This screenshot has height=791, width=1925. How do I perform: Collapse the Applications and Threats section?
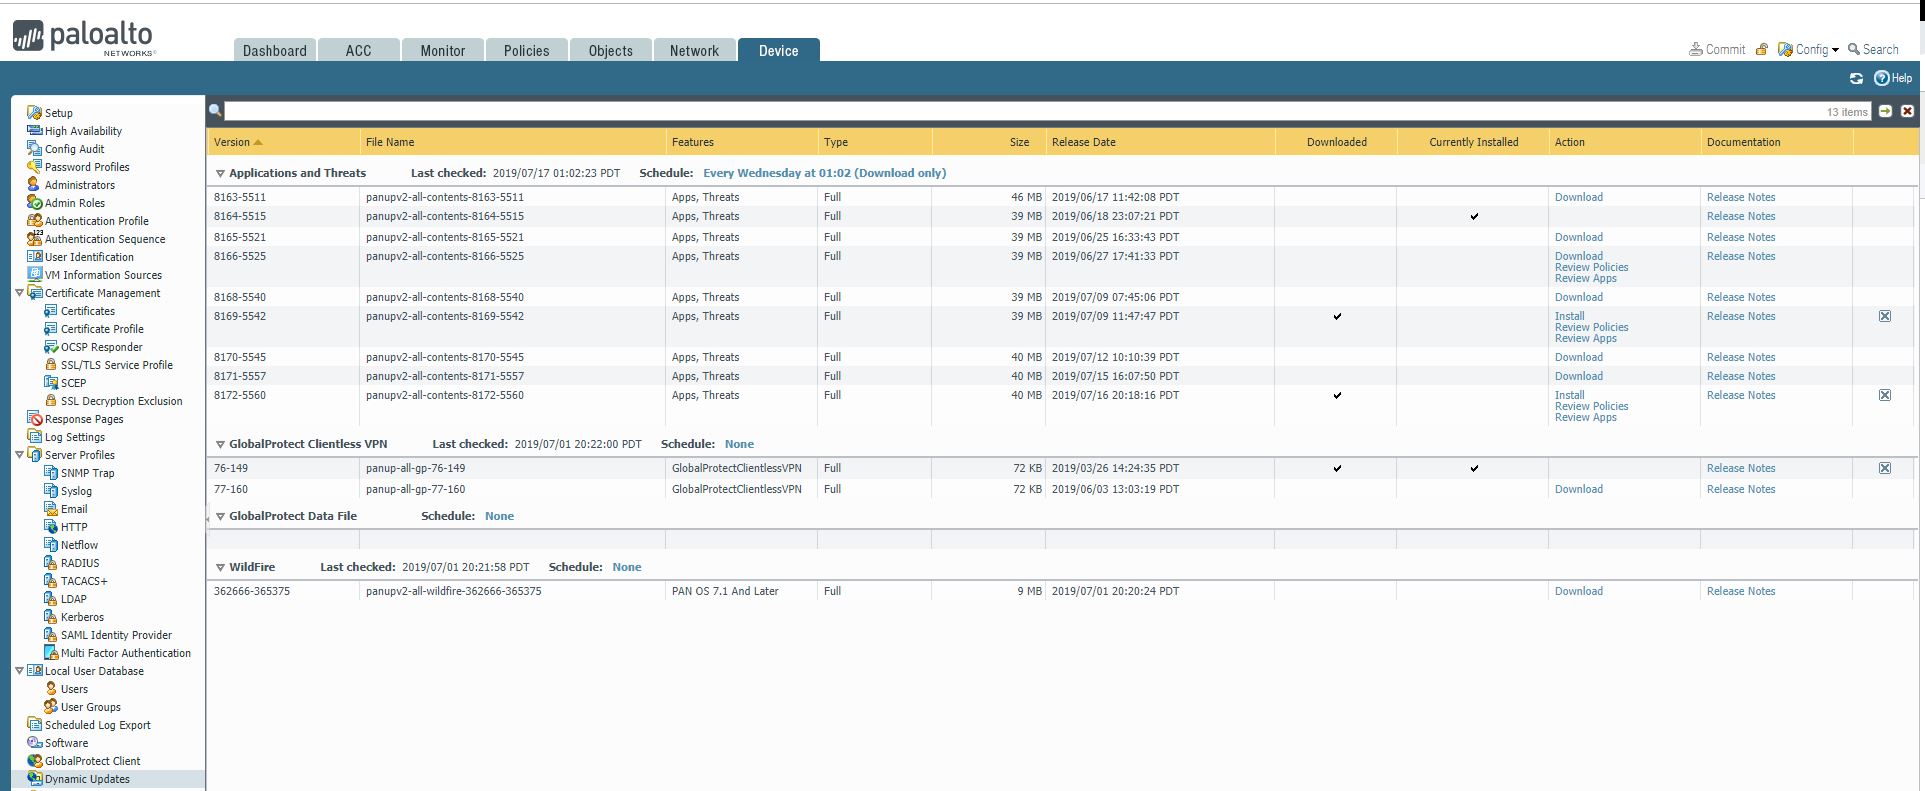220,174
